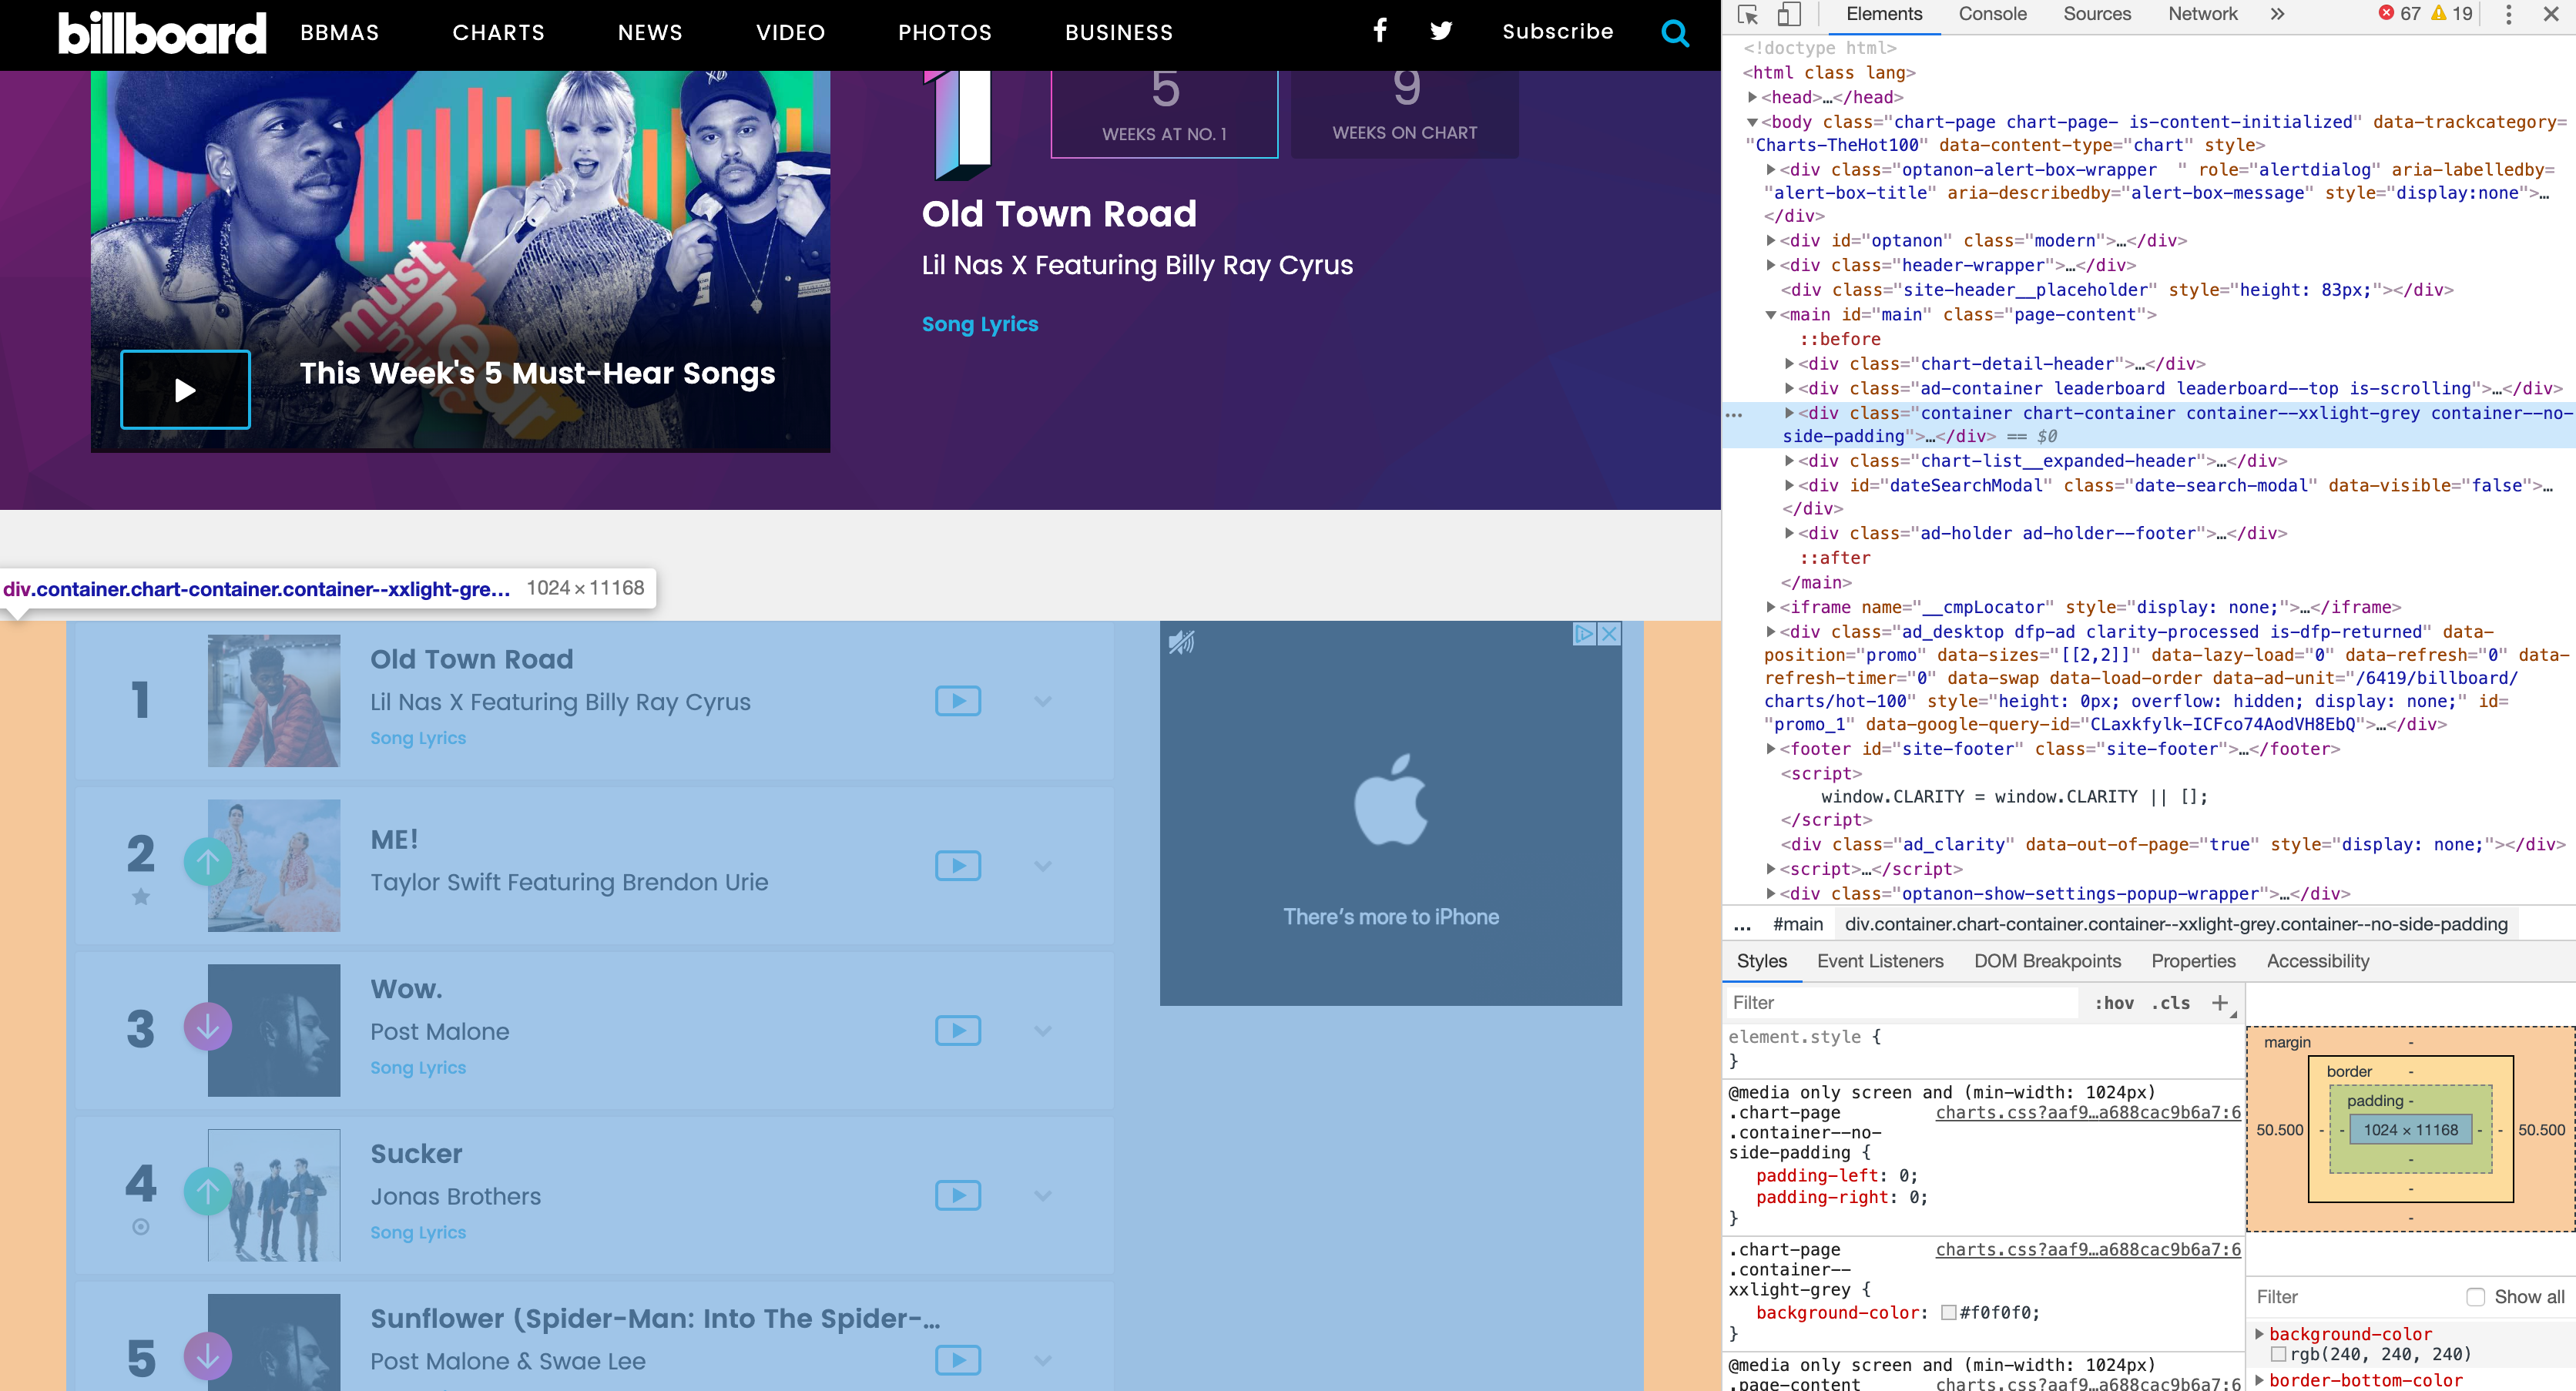Click the up-arrow trend icon for ME!
This screenshot has height=1391, width=2576.
click(x=208, y=862)
